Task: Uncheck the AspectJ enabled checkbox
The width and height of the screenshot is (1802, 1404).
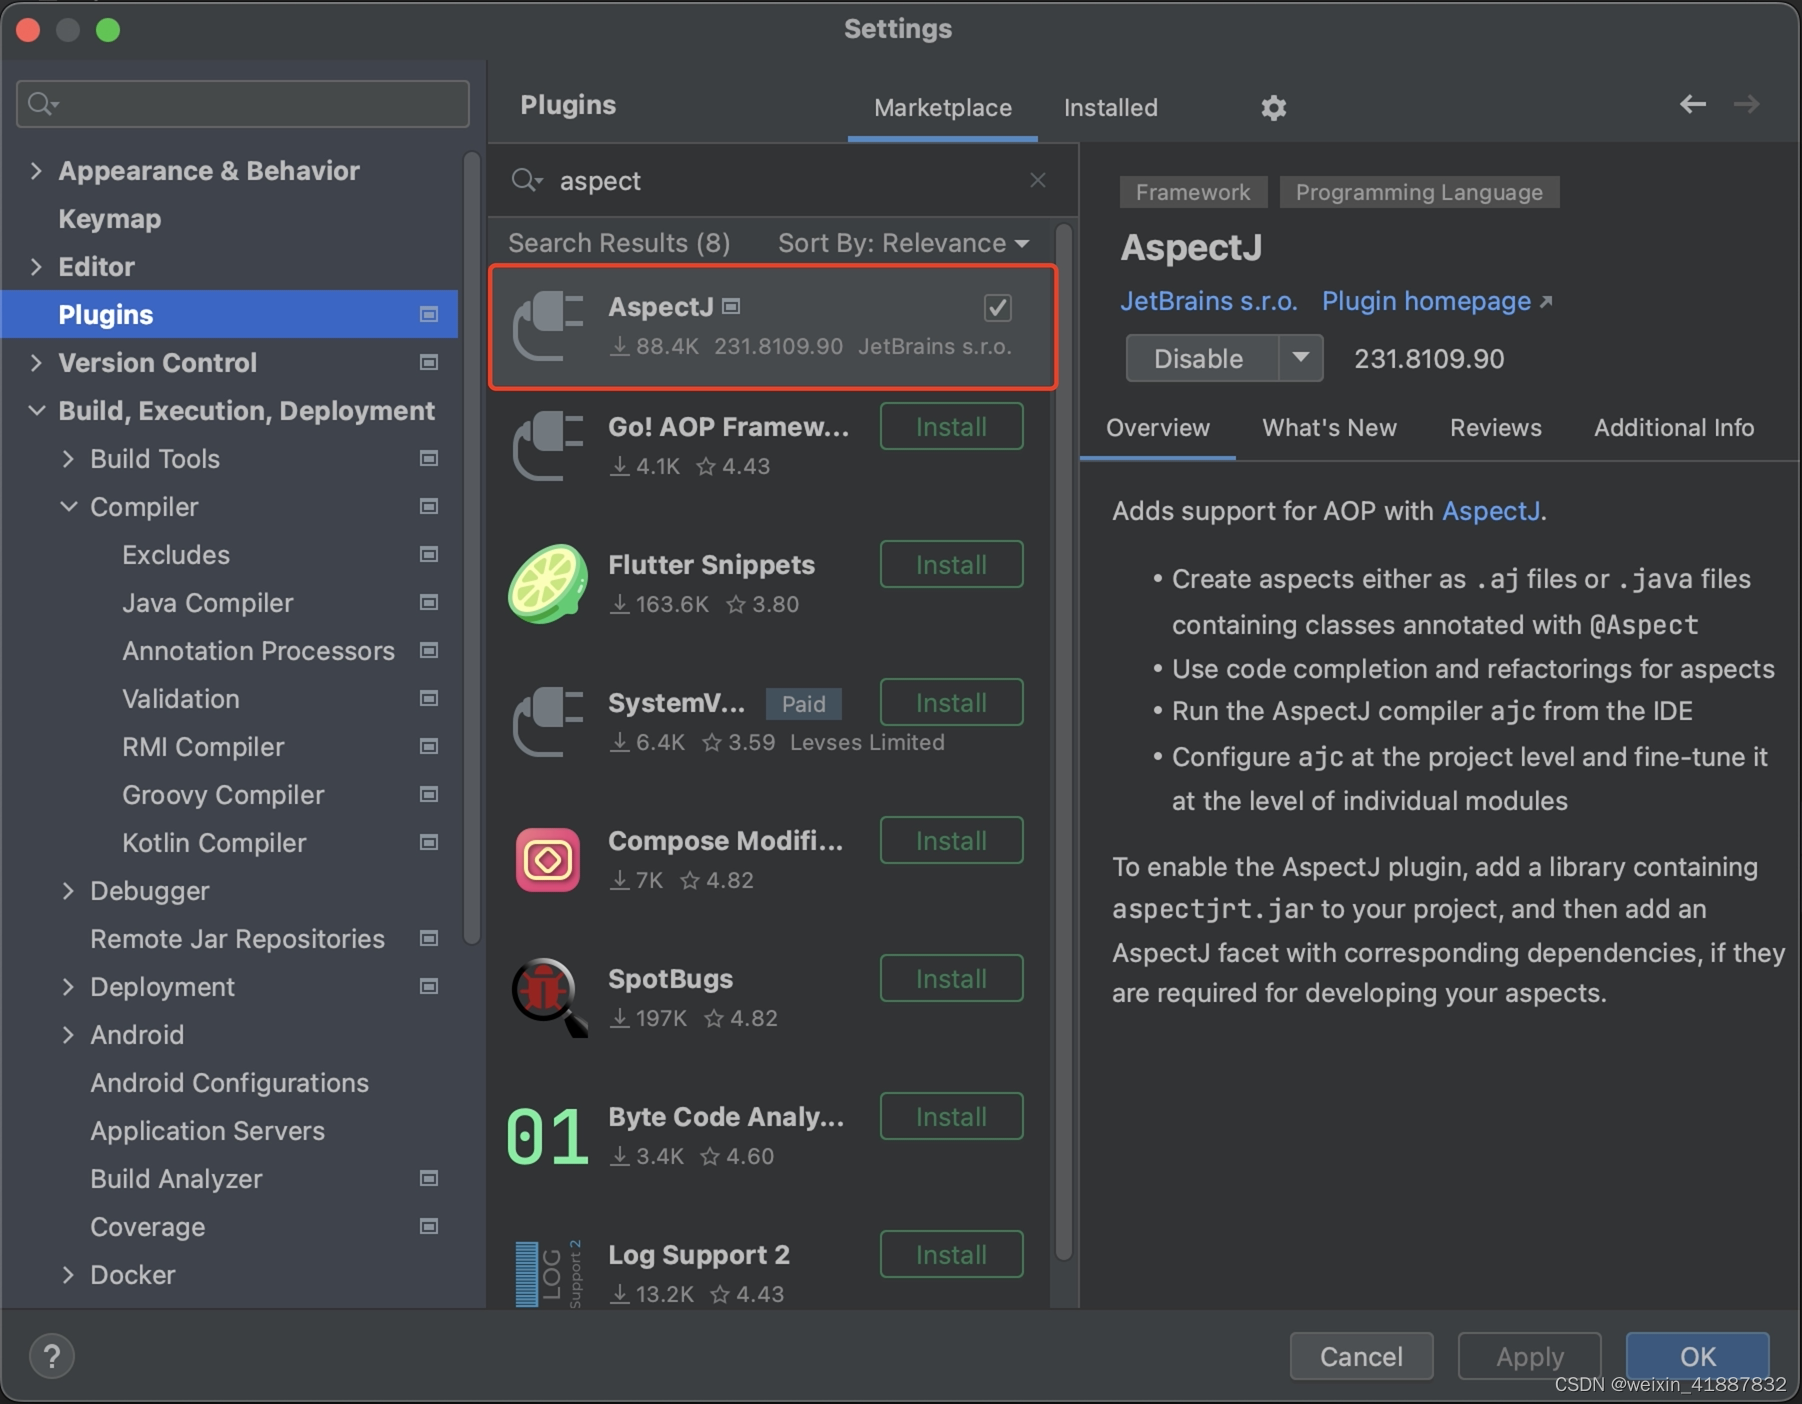Action: click(997, 308)
